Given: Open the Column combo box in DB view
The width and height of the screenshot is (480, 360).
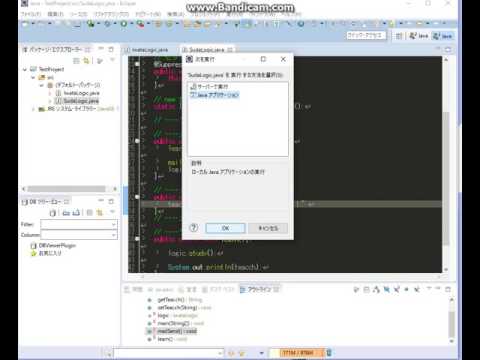Looking at the screenshot, I should point(79,235).
